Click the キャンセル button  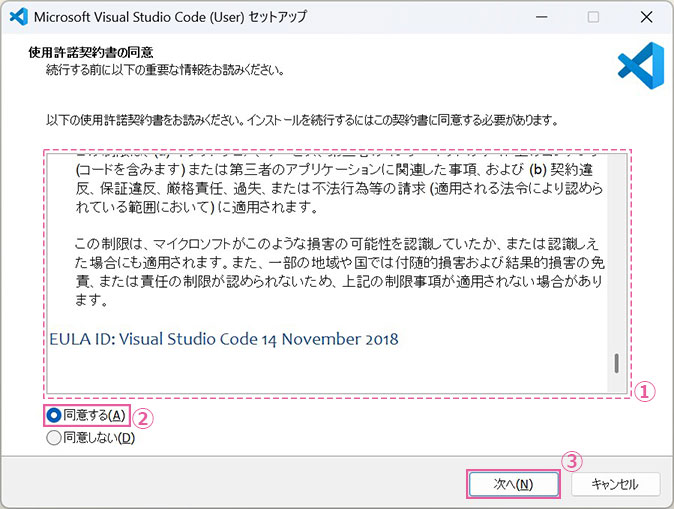coord(615,484)
